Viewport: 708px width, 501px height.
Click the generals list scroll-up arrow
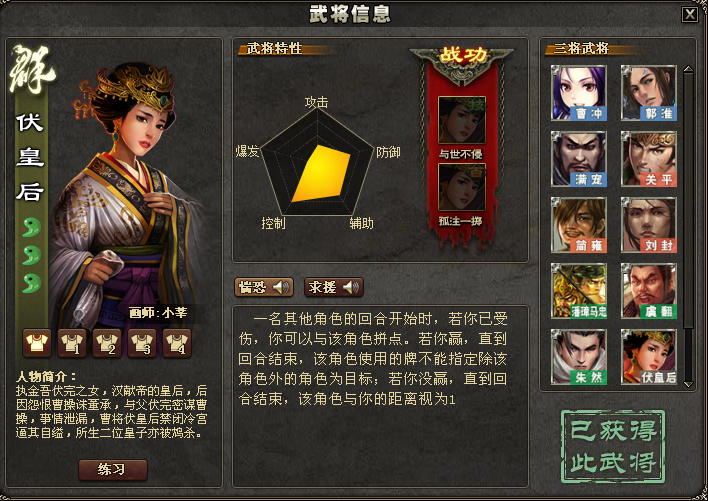click(x=688, y=69)
